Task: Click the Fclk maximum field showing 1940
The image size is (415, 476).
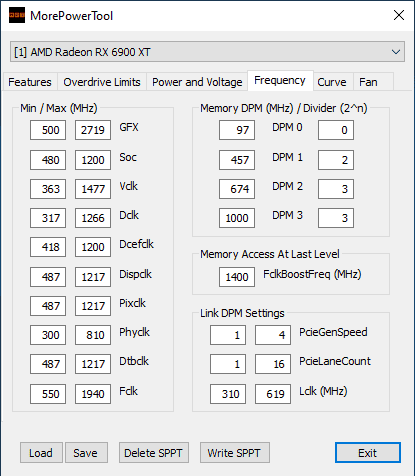Action: tap(93, 394)
